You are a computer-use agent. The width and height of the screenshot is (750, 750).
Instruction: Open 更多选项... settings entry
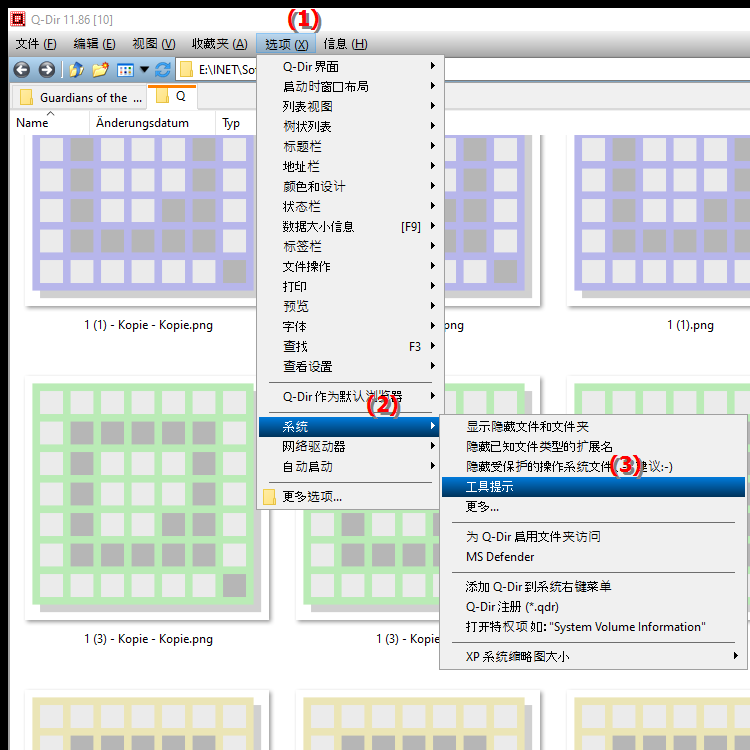[x=351, y=496]
